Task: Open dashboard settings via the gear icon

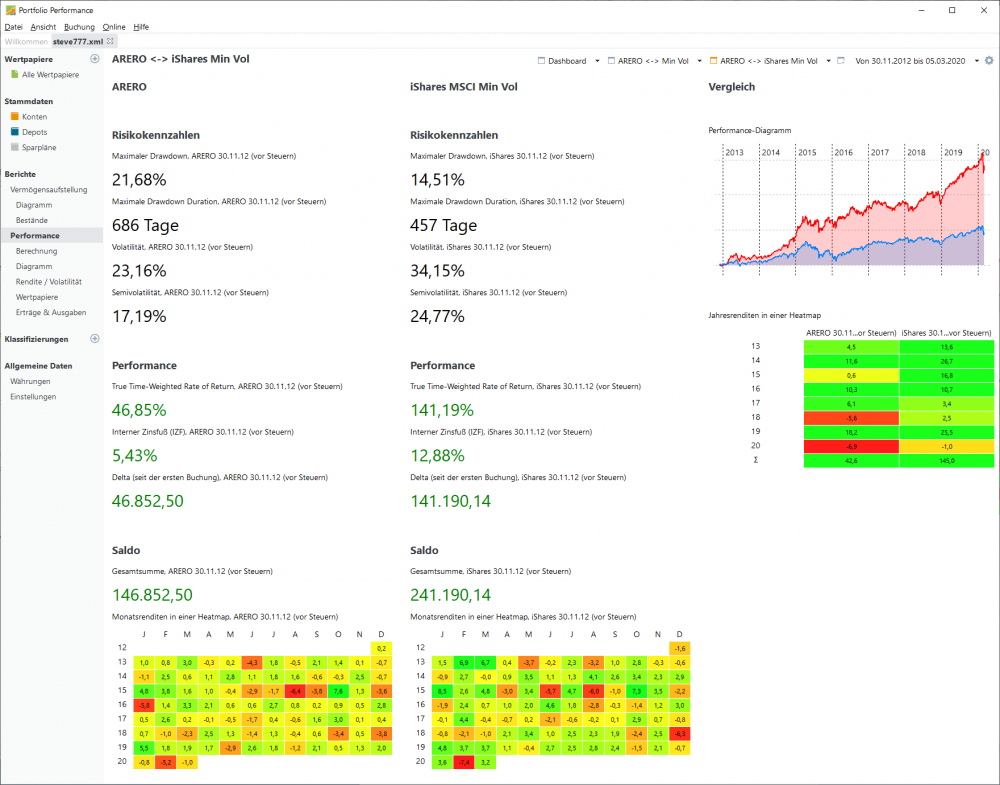Action: click(x=988, y=60)
